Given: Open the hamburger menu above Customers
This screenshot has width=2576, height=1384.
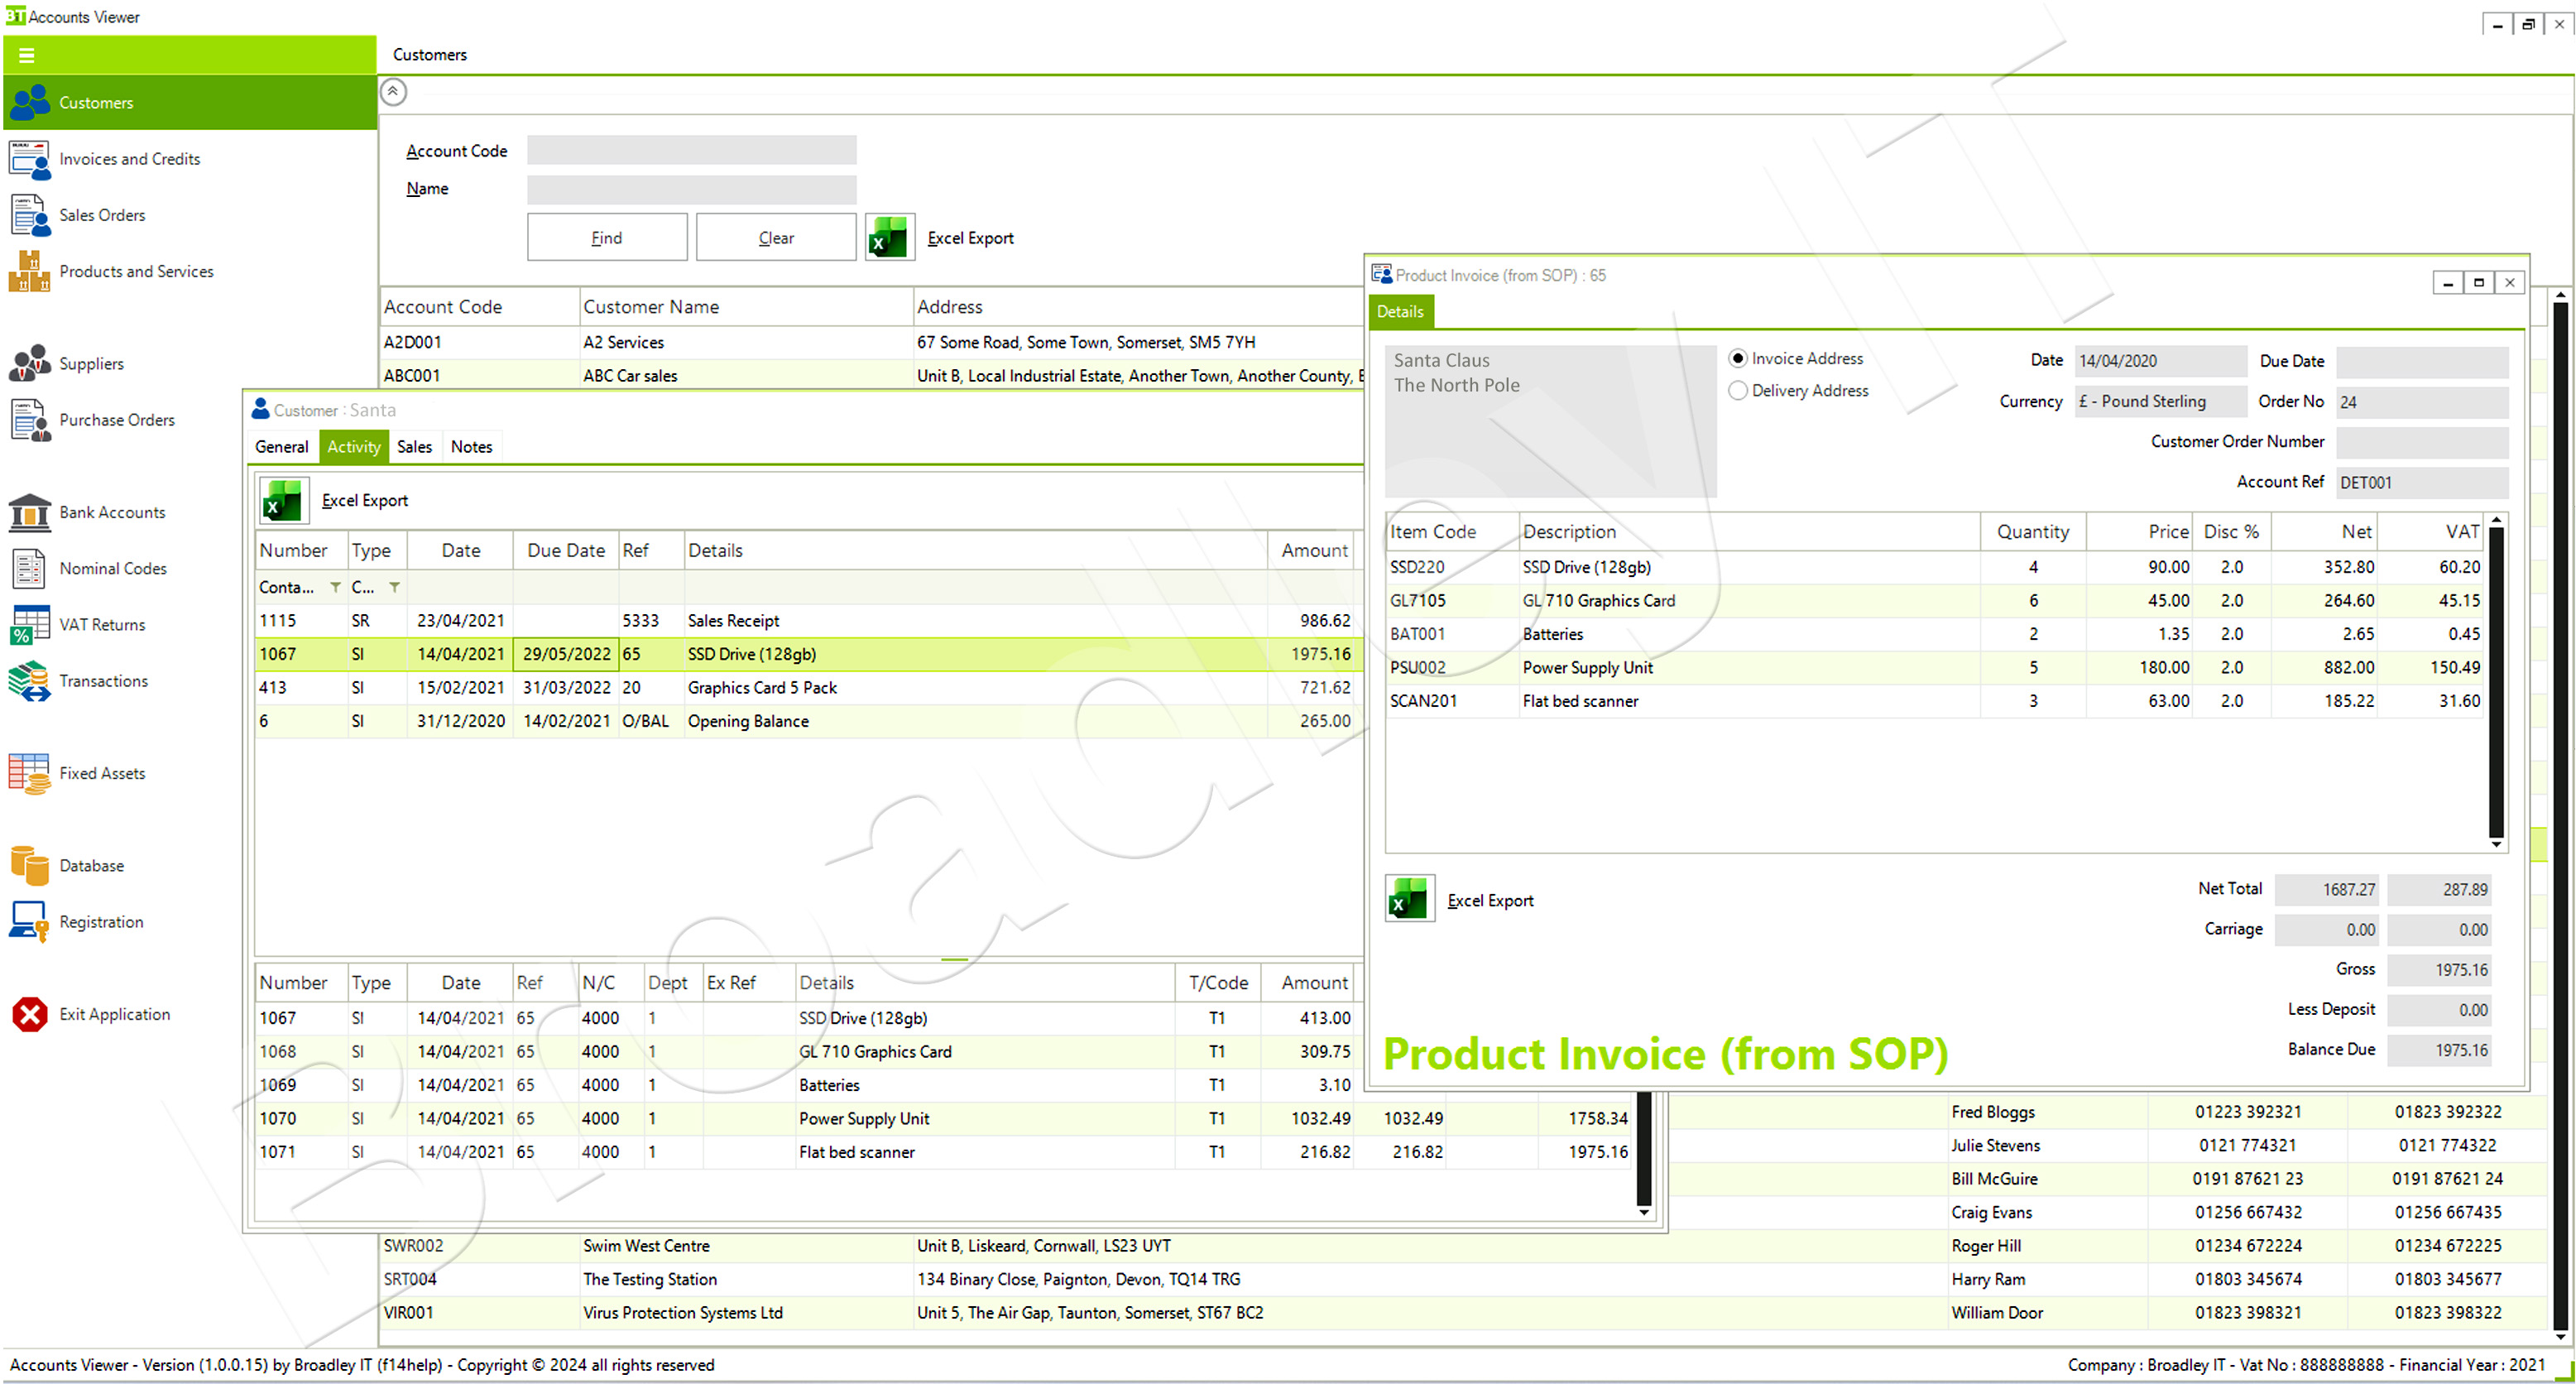Looking at the screenshot, I should (27, 54).
